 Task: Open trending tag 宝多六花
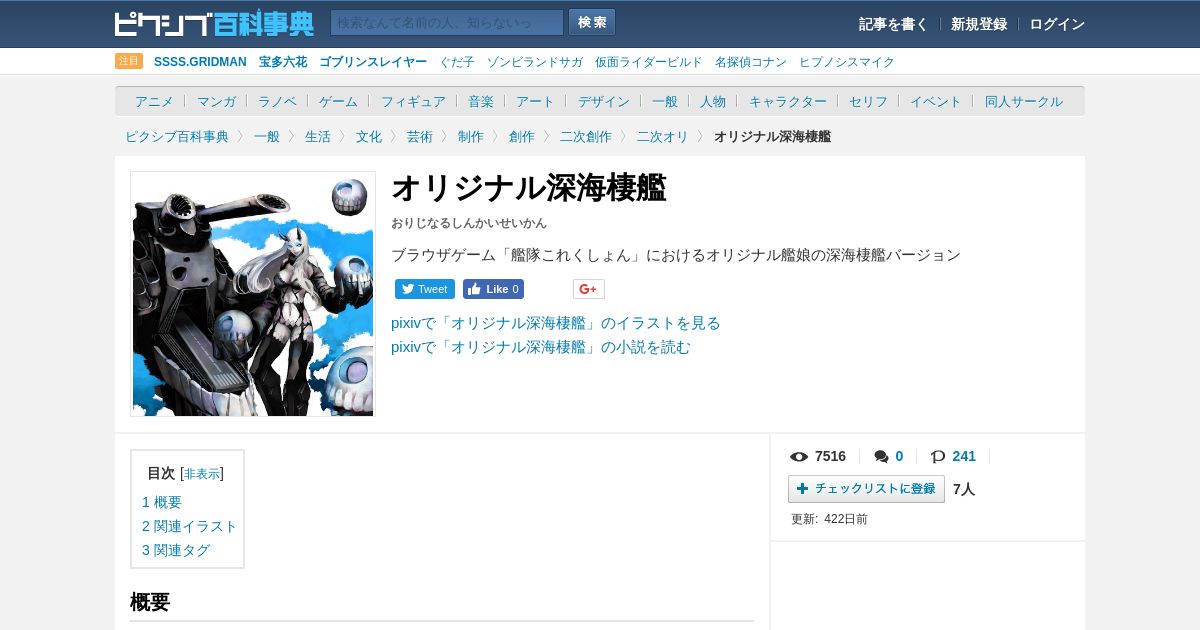point(283,62)
